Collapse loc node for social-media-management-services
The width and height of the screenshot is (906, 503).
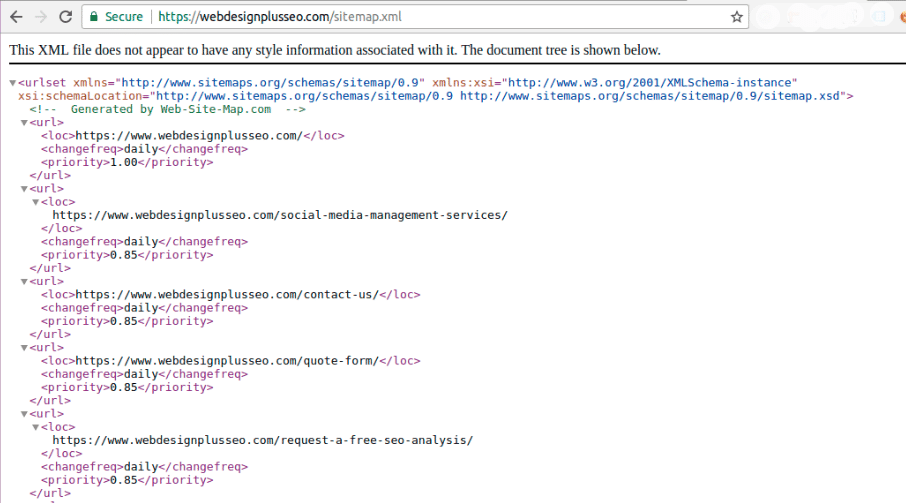(36, 202)
